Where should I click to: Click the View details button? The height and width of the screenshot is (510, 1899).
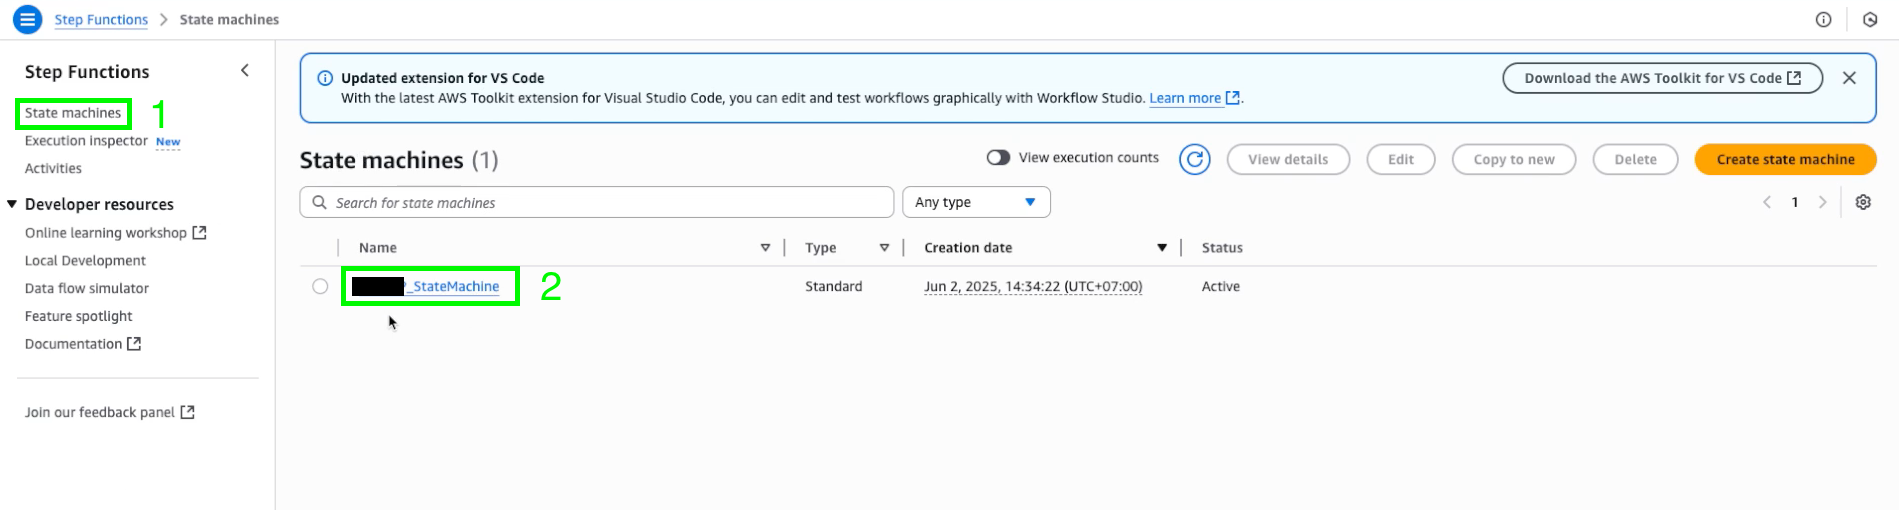[1288, 159]
